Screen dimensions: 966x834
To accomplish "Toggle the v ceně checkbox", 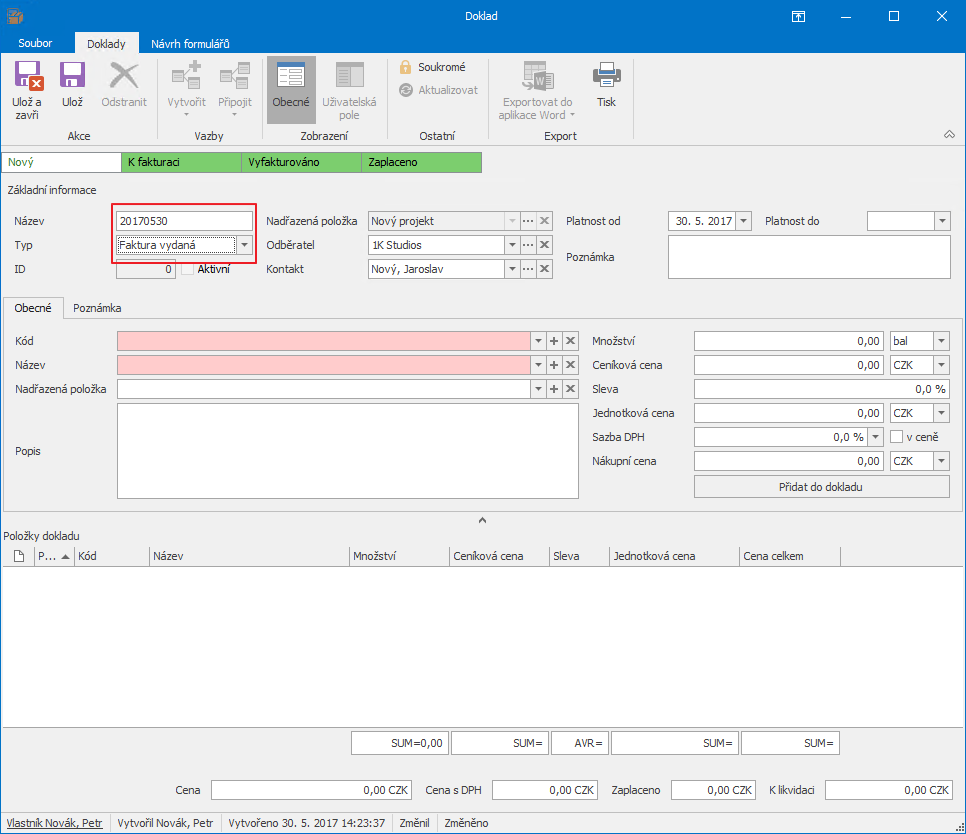I will pyautogui.click(x=896, y=437).
